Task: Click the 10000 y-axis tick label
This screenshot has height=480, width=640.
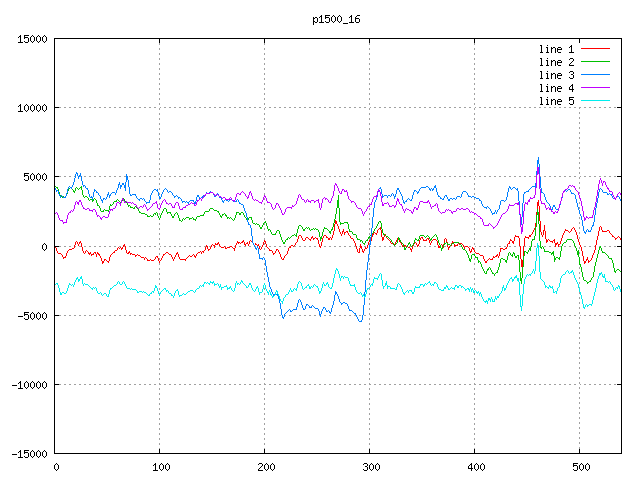Action: tap(31, 108)
